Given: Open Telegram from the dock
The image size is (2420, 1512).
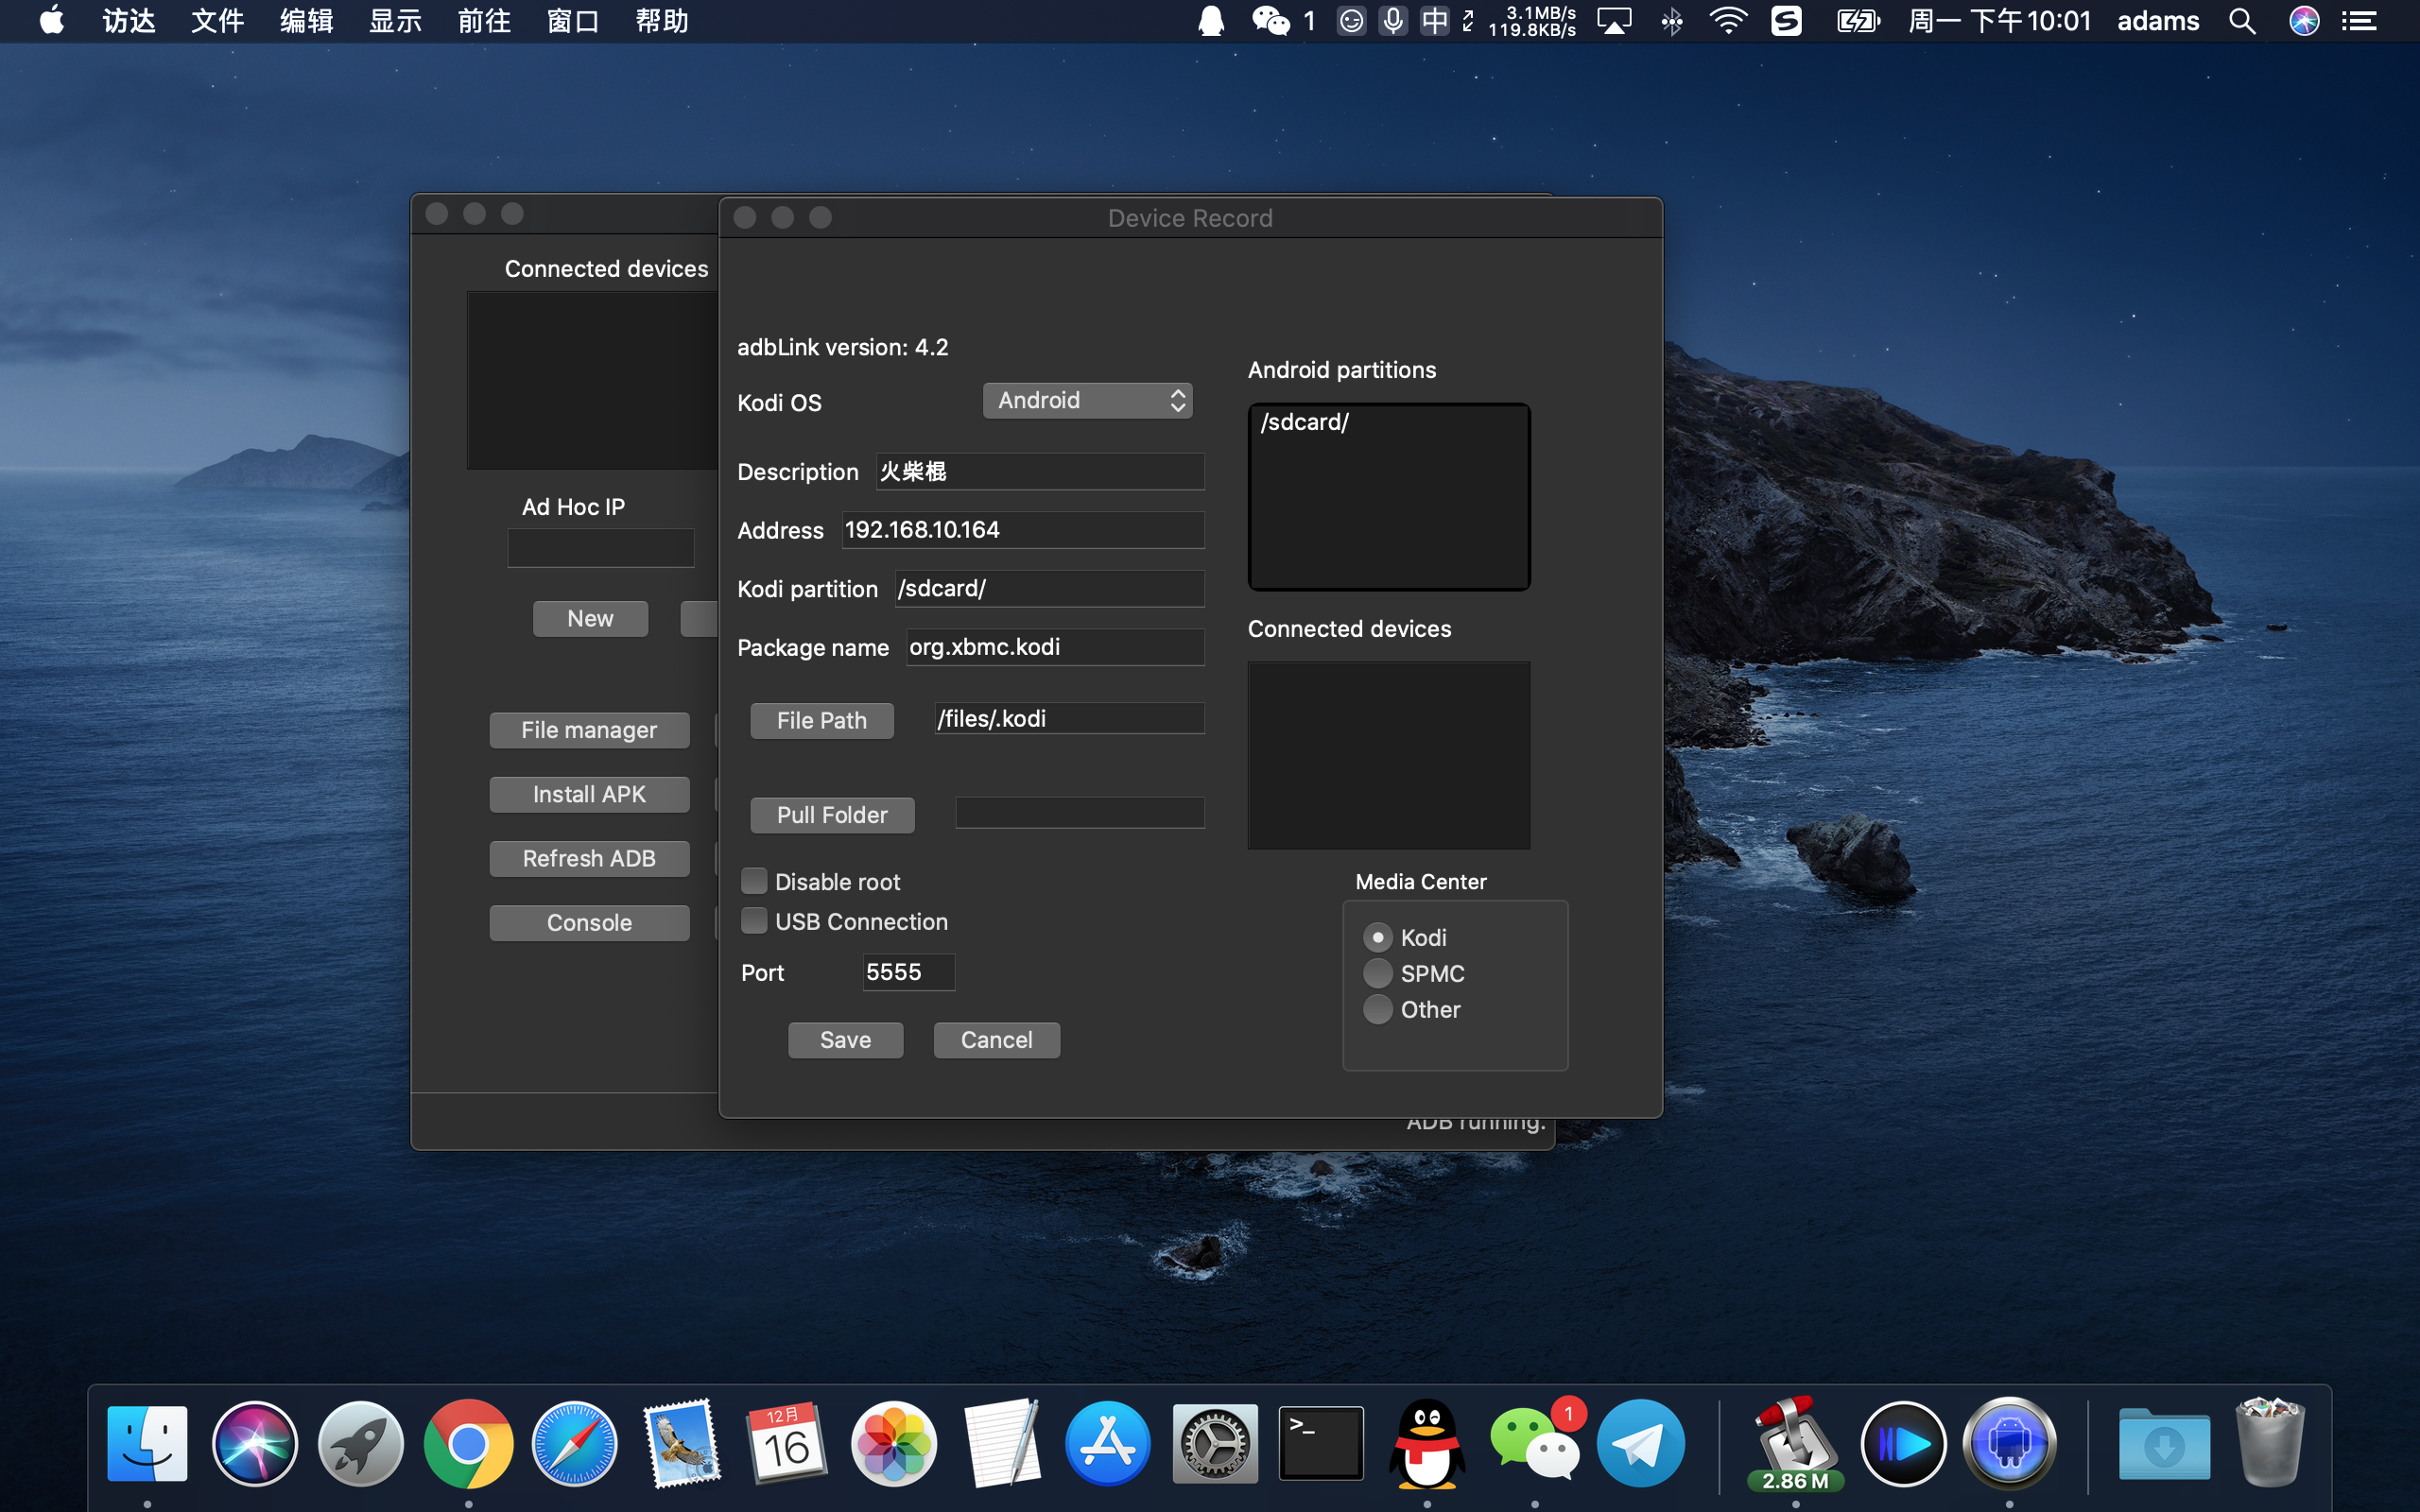Looking at the screenshot, I should tap(1640, 1444).
